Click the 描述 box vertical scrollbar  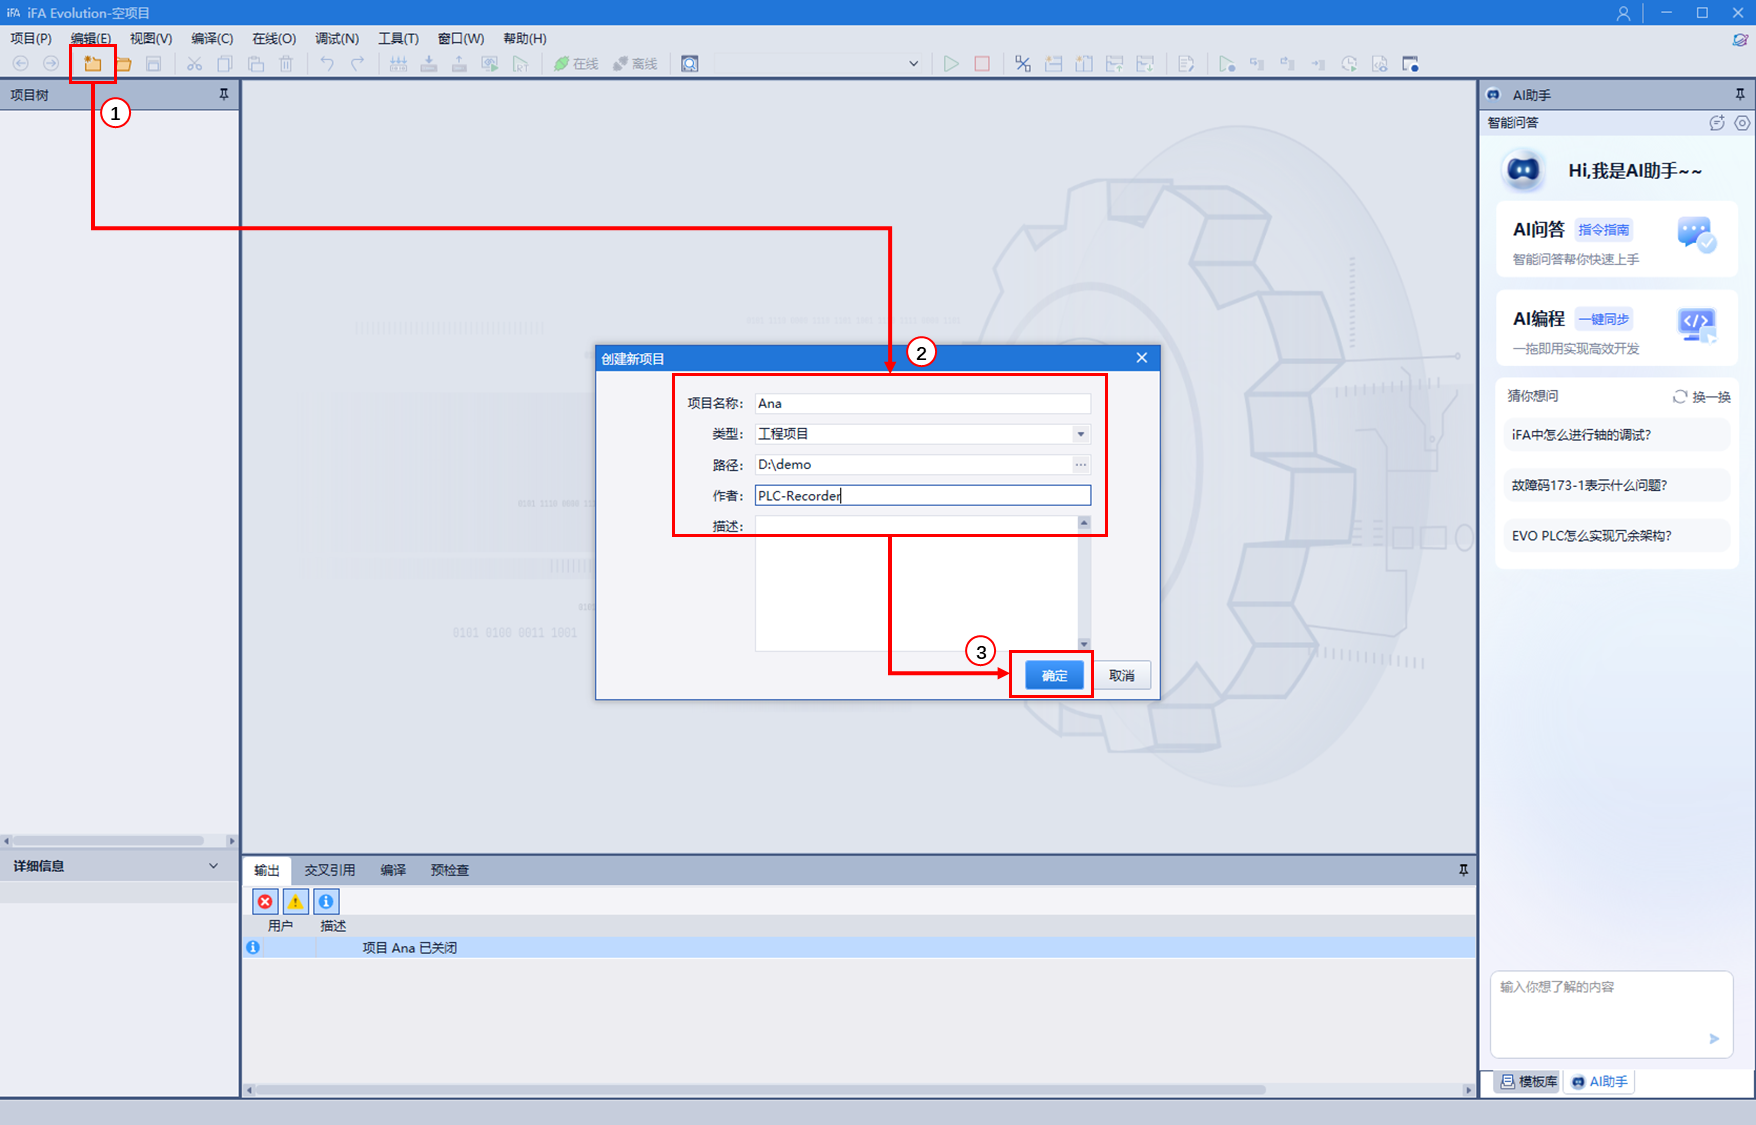coord(1084,583)
